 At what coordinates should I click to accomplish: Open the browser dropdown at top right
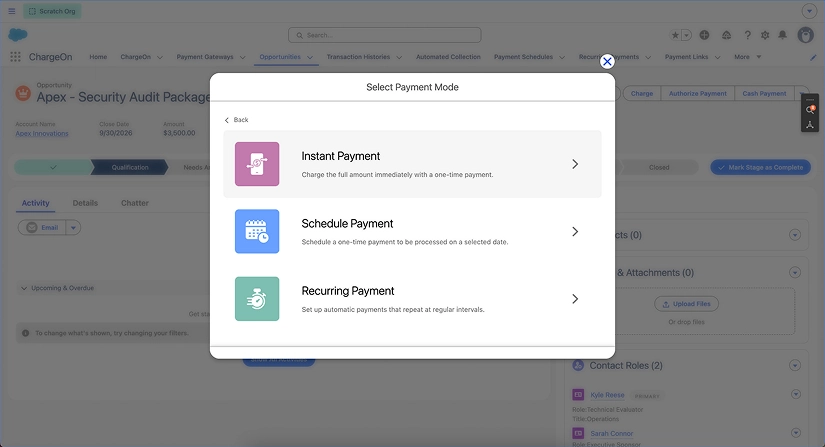(x=809, y=11)
